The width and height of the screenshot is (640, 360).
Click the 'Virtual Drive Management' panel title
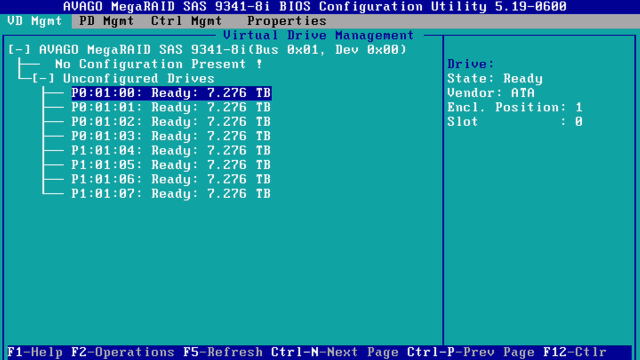[318, 36]
